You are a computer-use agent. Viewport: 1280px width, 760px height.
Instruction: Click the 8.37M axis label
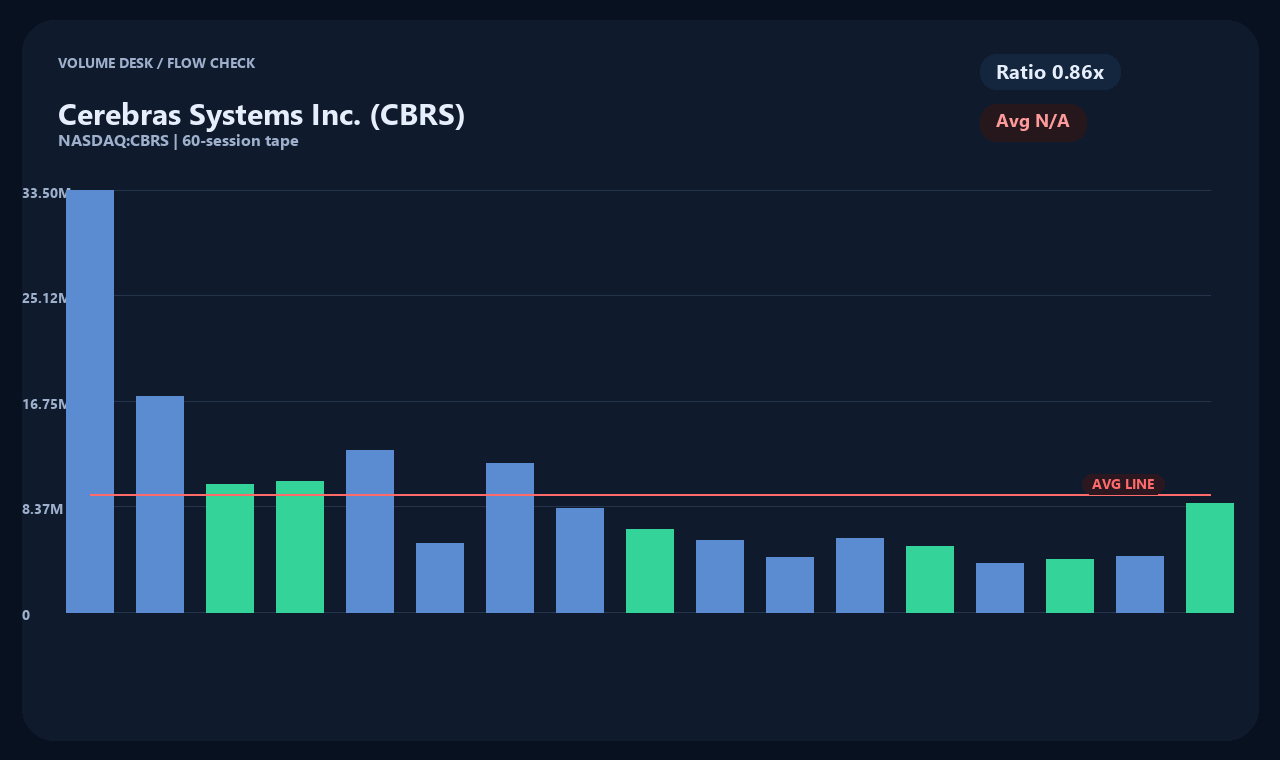coord(43,509)
